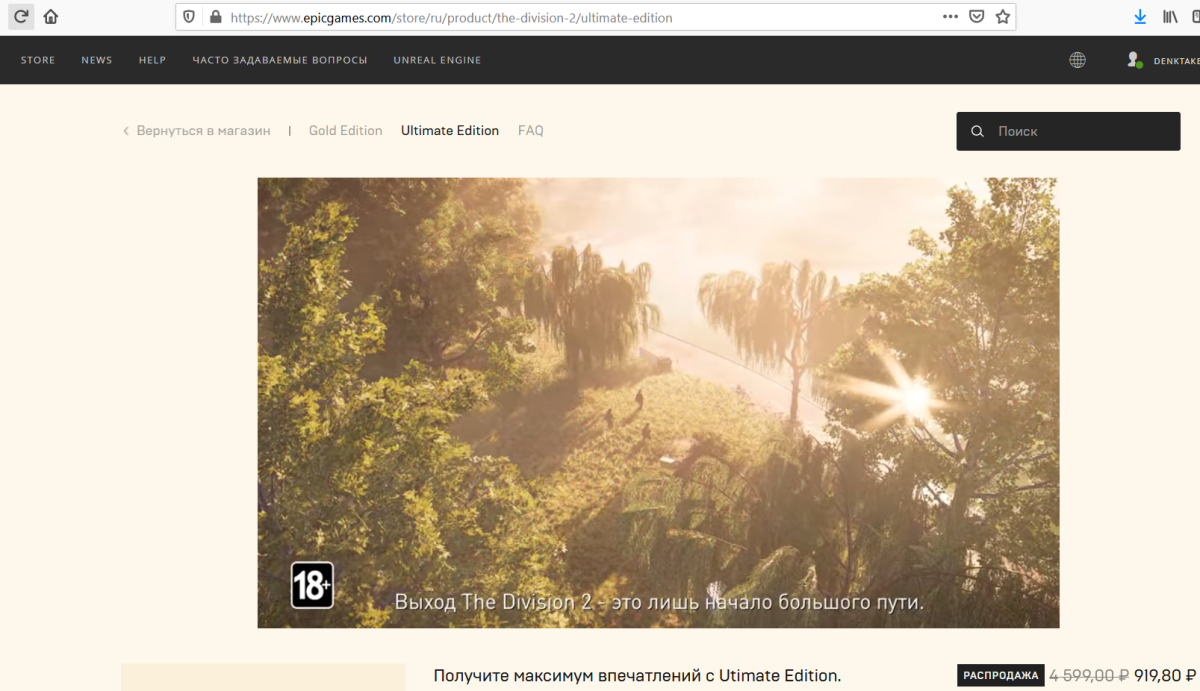Click the Получите максимум впечатлений heading
1200x691 pixels.
[638, 676]
